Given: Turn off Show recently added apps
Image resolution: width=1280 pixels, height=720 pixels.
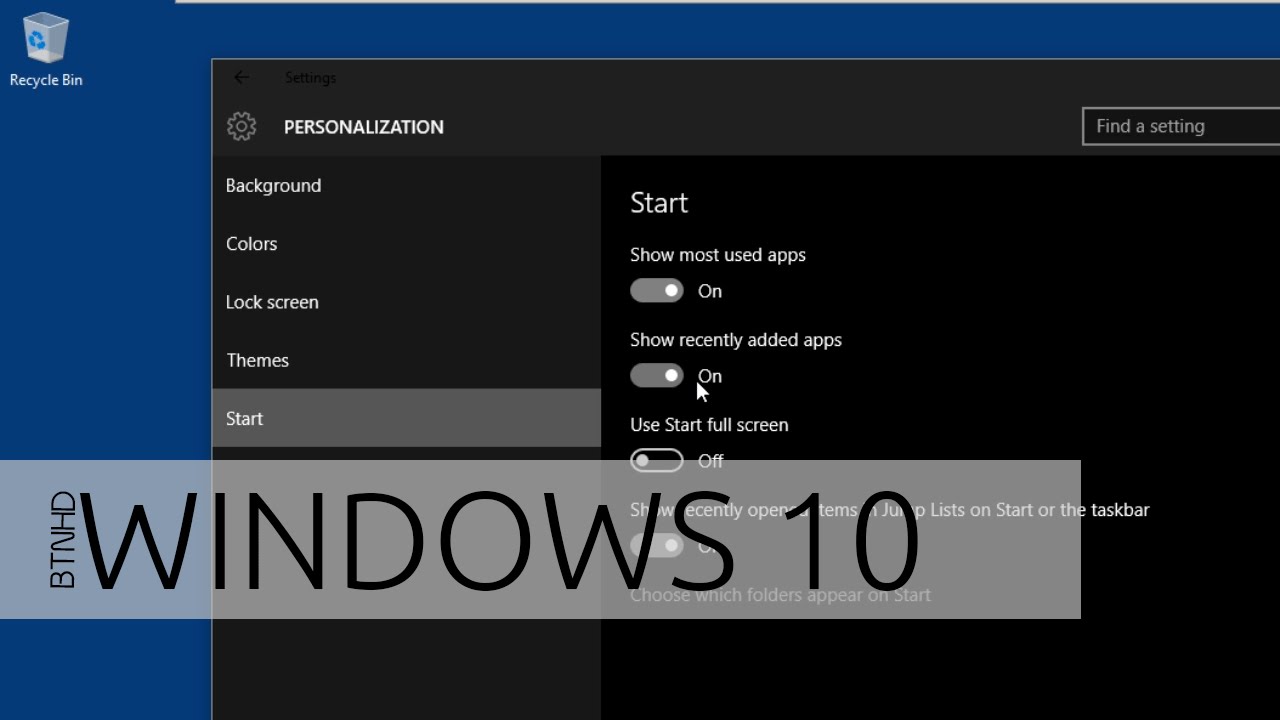Looking at the screenshot, I should pyautogui.click(x=657, y=376).
